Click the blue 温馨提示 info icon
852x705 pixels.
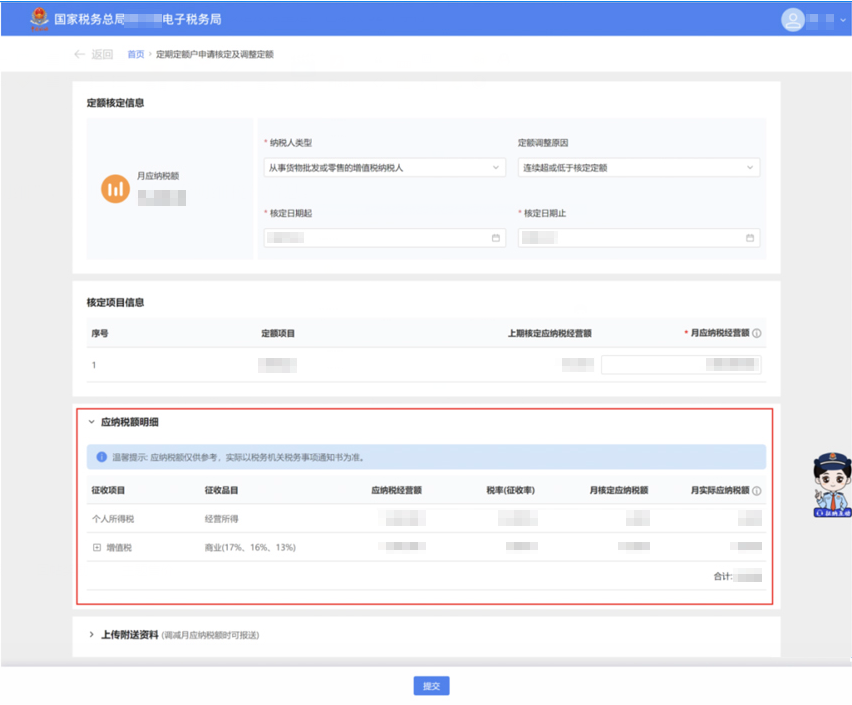pos(101,457)
